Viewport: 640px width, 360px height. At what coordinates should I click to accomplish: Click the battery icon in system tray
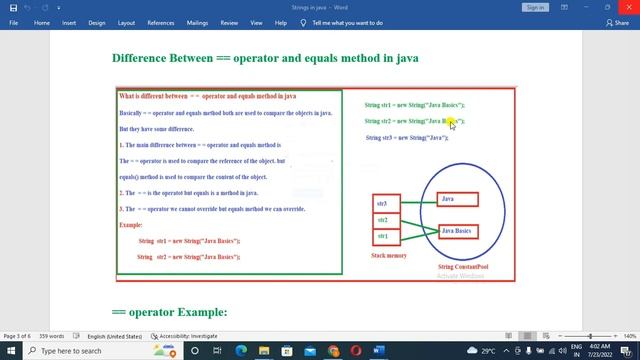click(540, 351)
